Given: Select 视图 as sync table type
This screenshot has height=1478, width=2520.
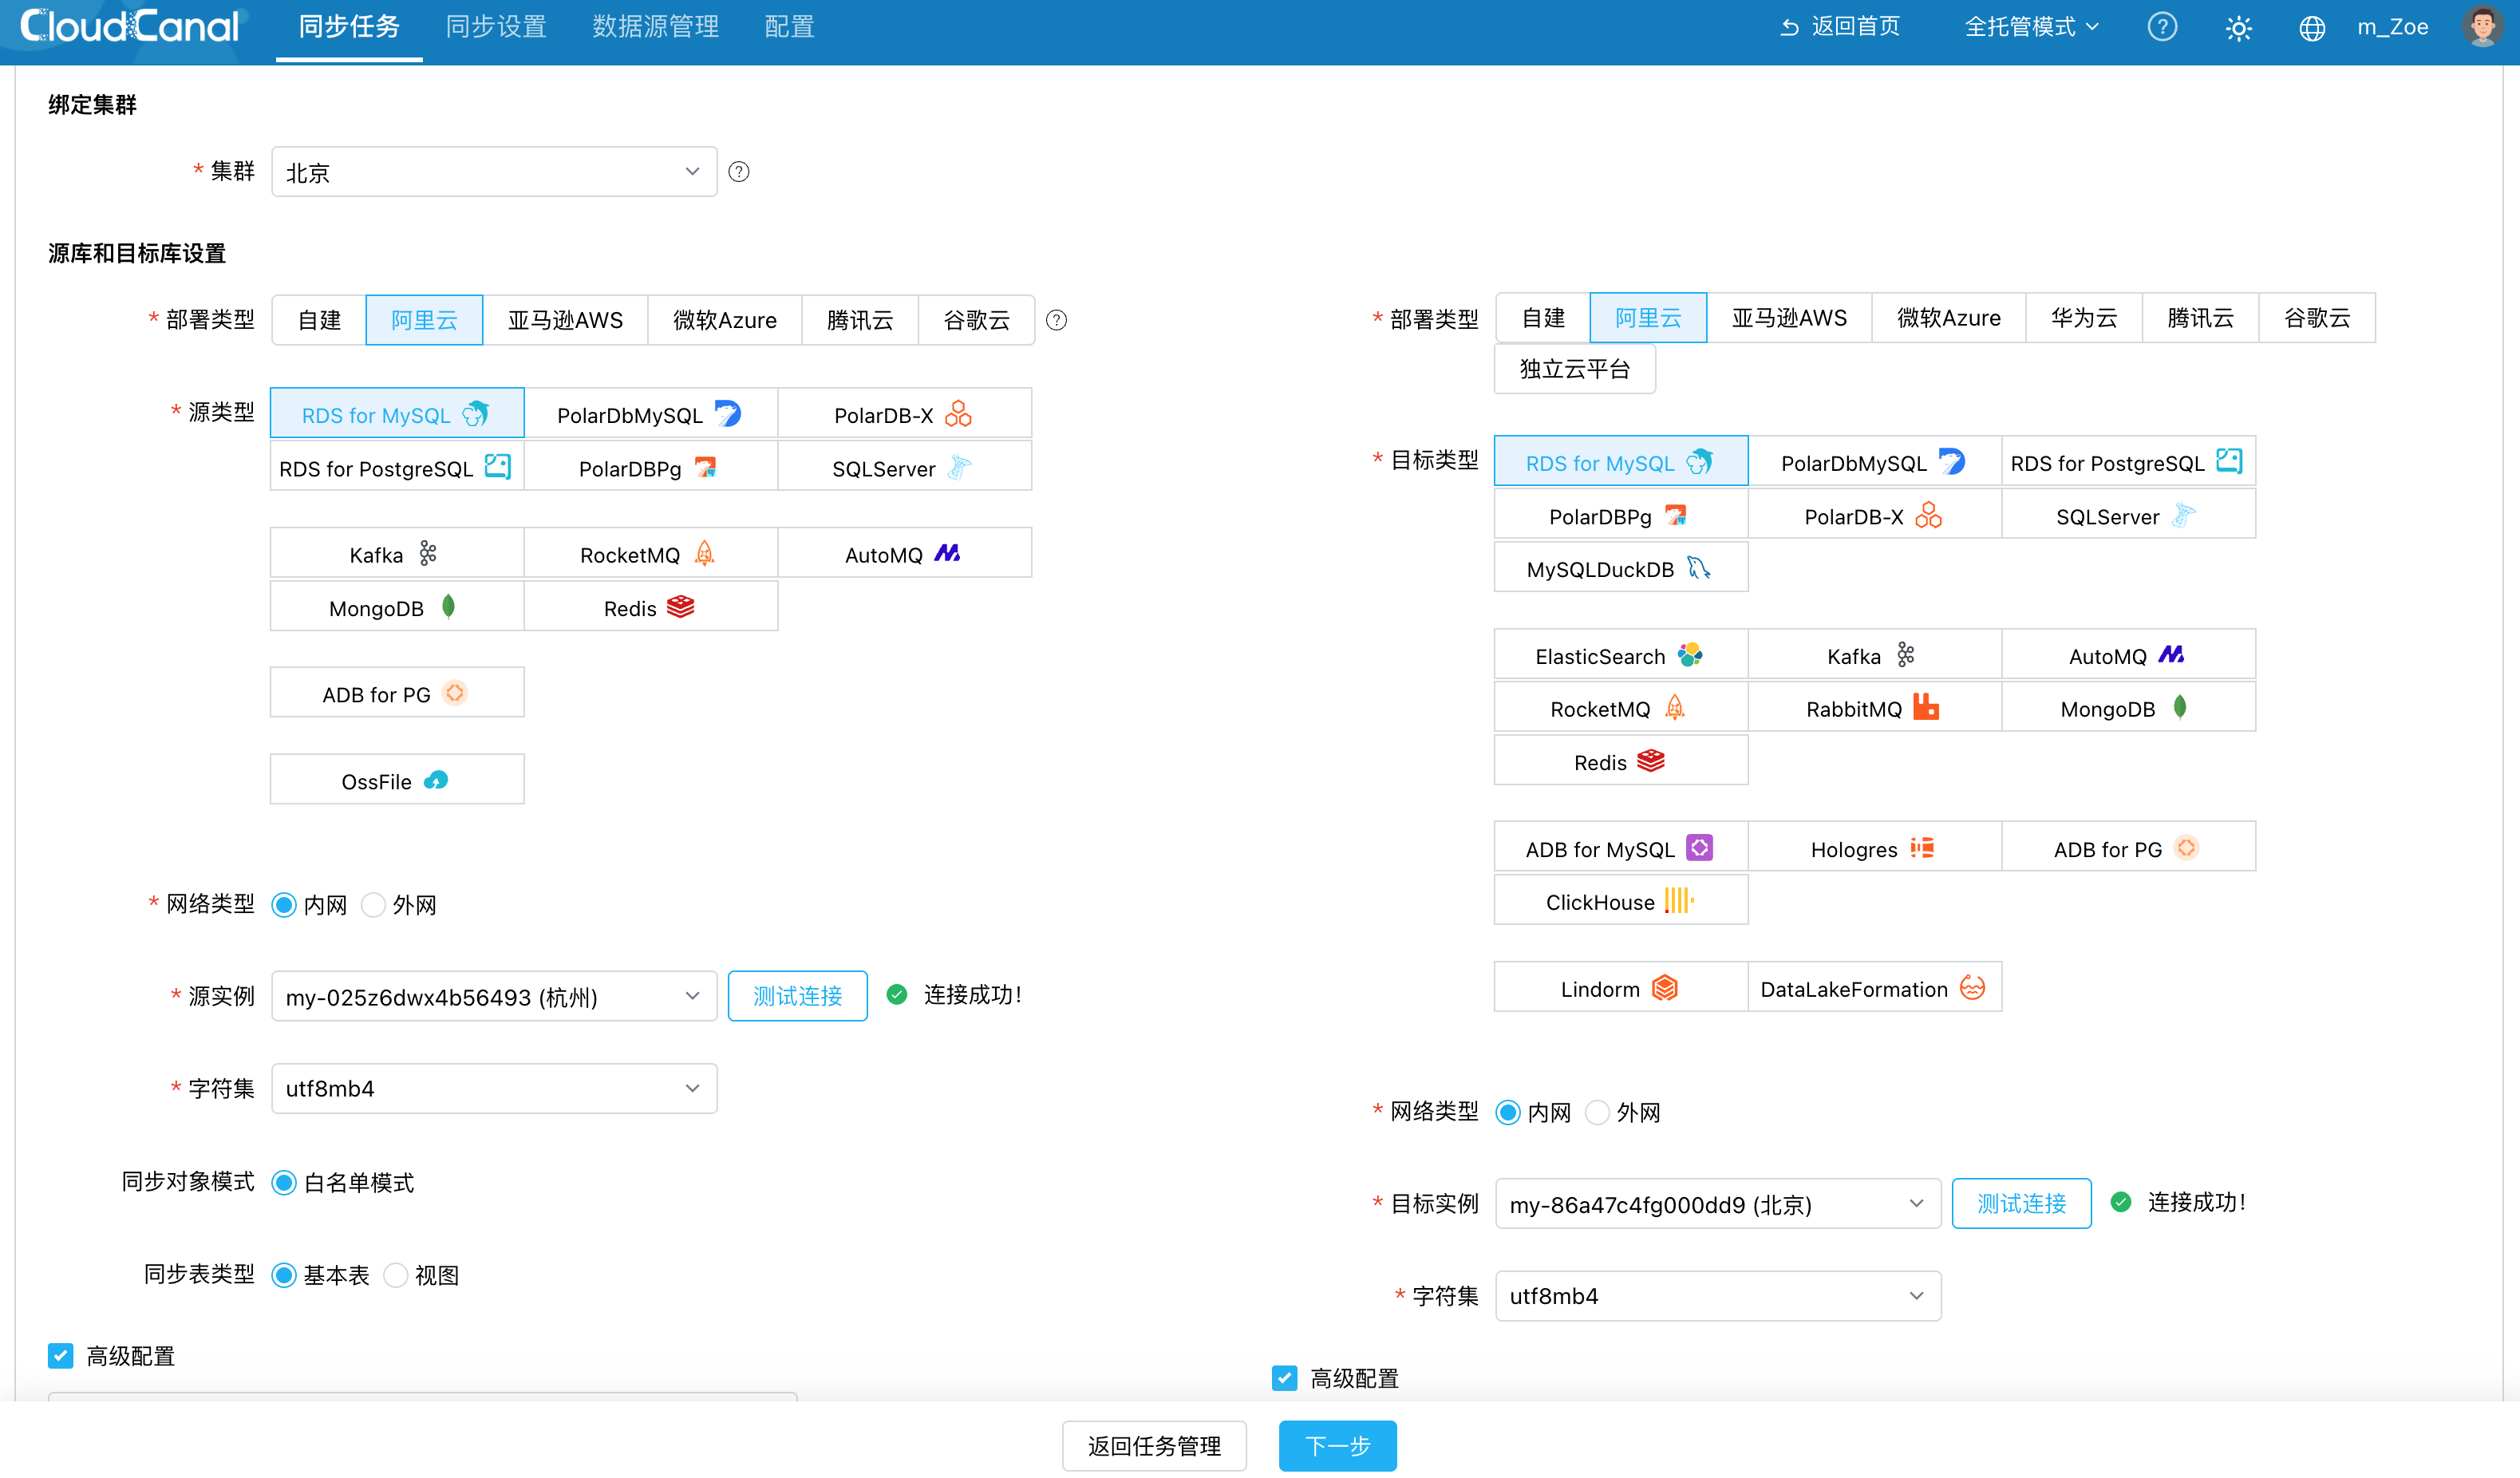Looking at the screenshot, I should click(422, 1275).
